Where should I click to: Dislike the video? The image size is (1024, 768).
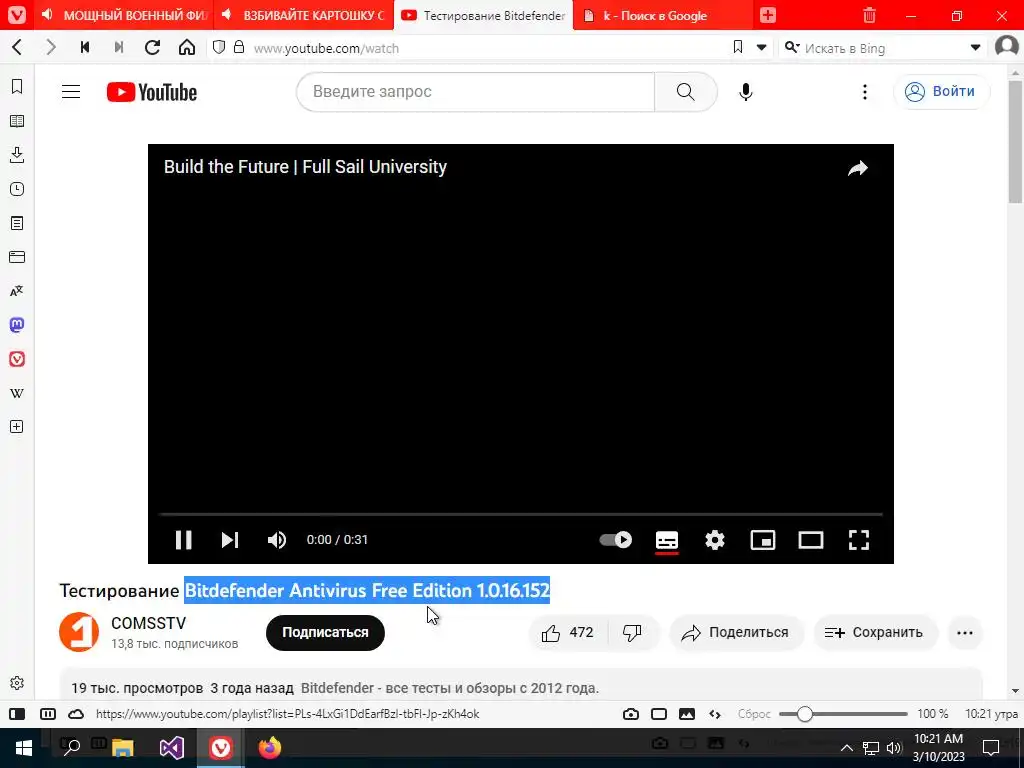(x=632, y=632)
